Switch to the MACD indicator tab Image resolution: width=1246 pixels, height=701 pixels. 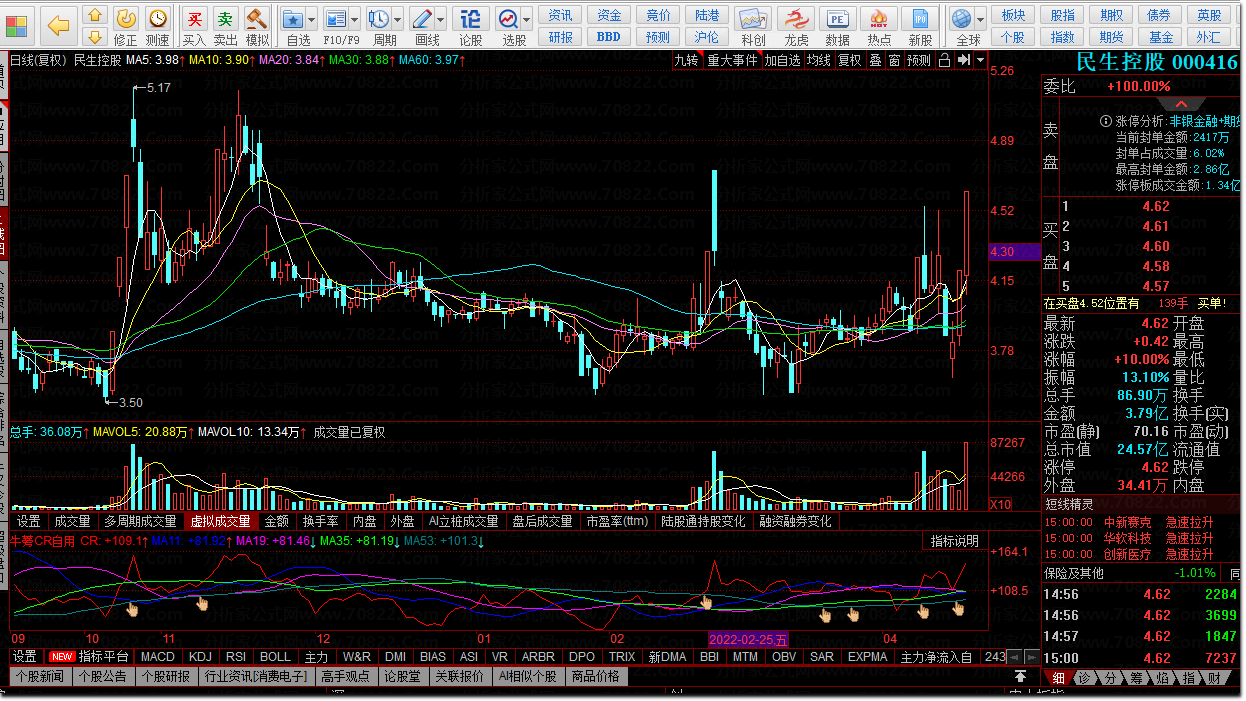click(x=157, y=657)
